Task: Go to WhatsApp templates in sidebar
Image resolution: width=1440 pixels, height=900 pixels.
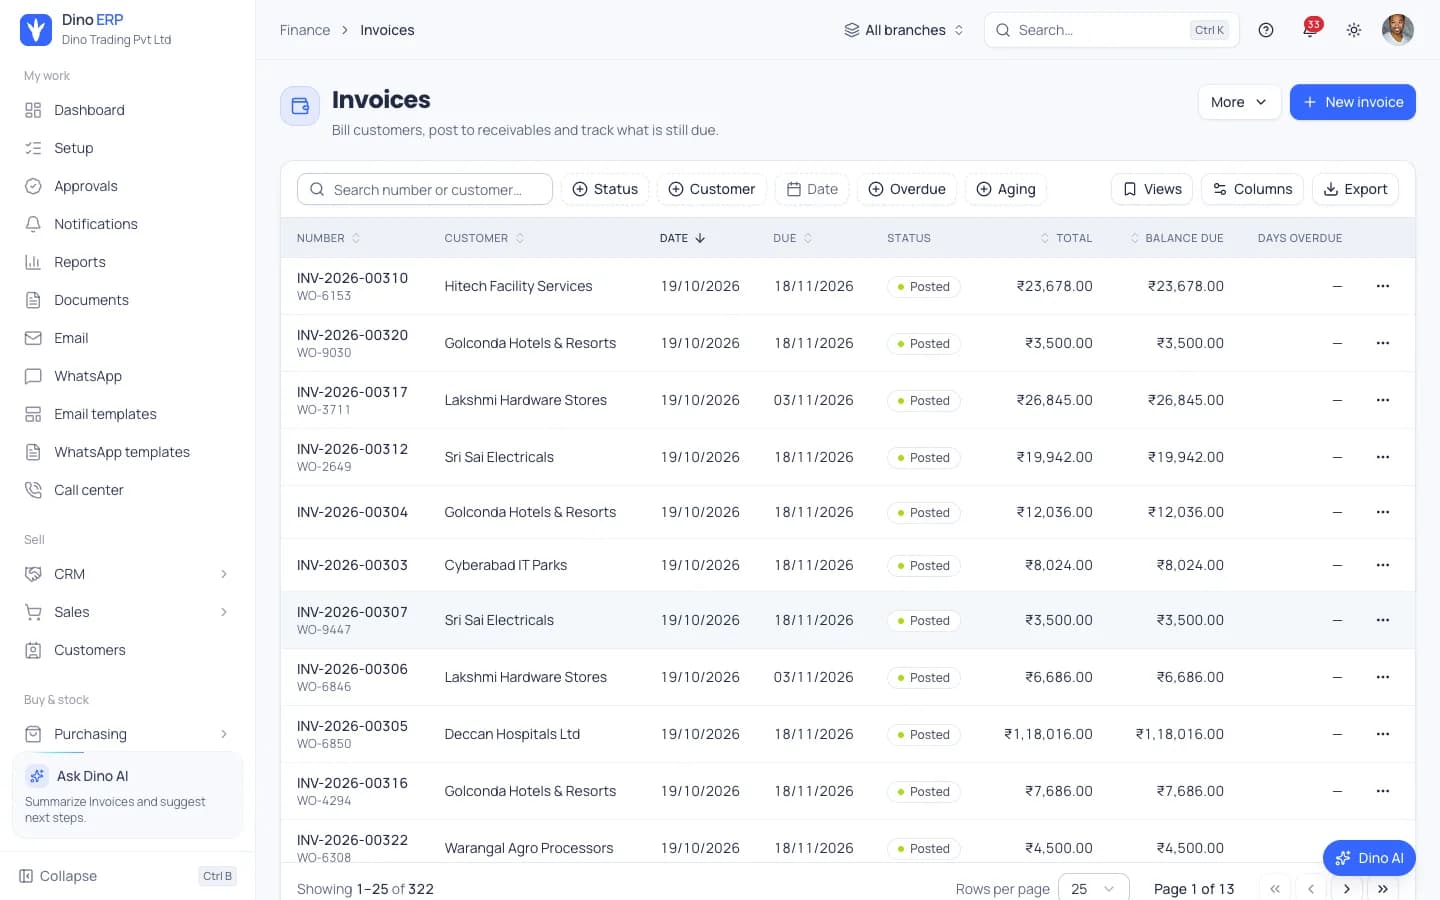Action: click(x=128, y=452)
